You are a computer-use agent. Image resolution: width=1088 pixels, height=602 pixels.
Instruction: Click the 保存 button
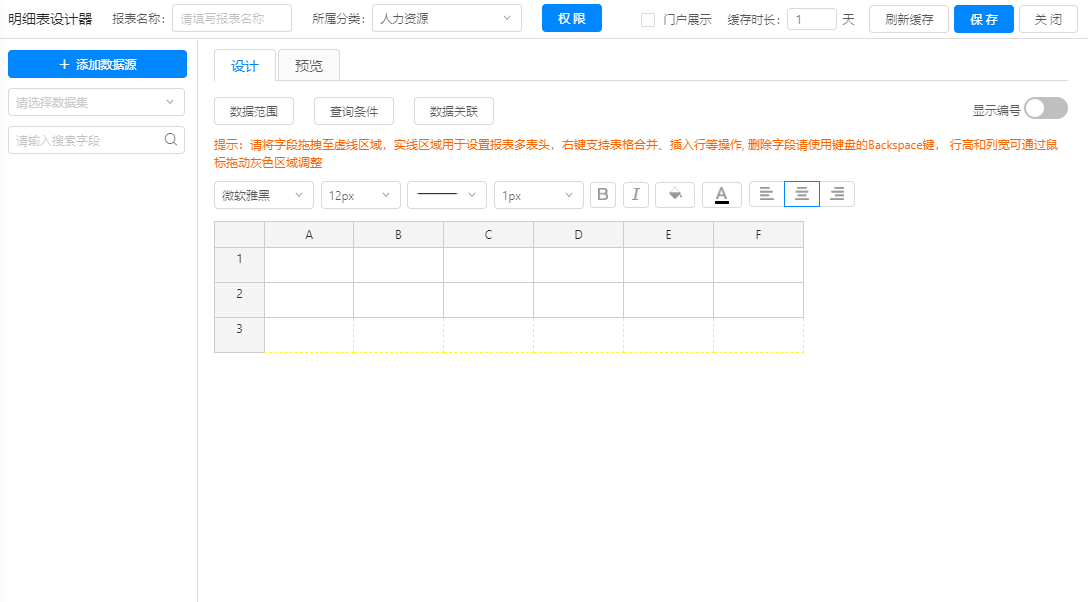coord(984,19)
